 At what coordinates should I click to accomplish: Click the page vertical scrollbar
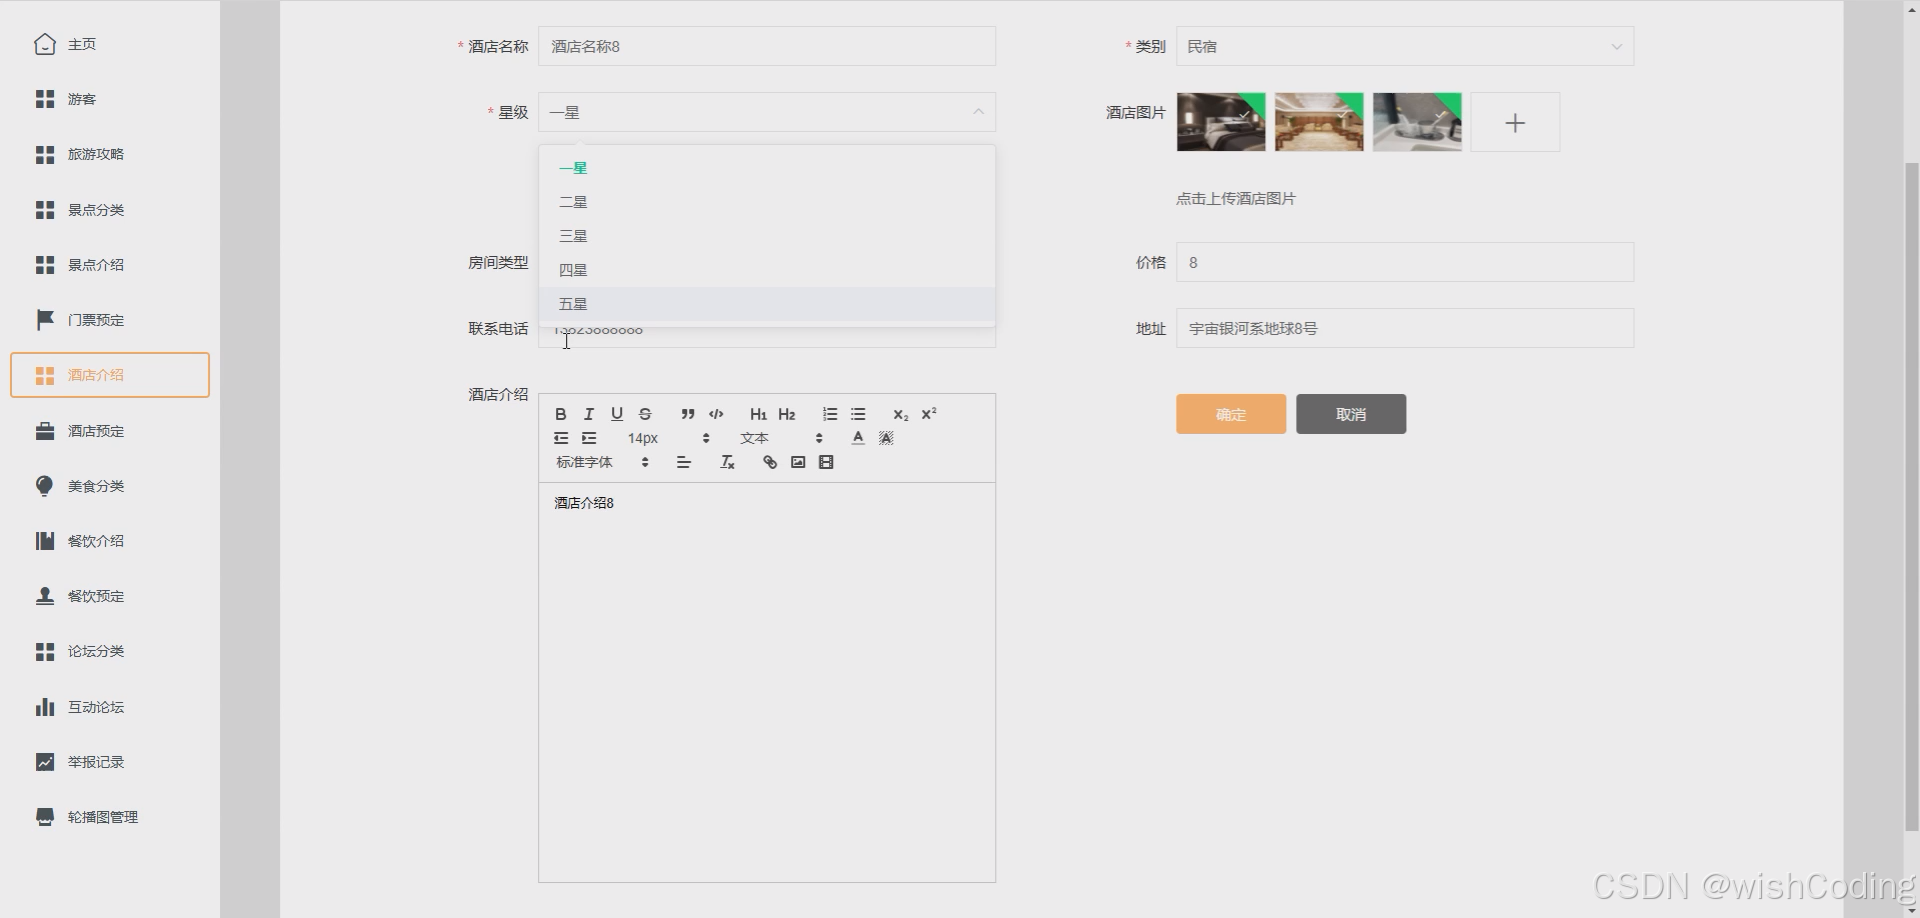tap(1912, 495)
